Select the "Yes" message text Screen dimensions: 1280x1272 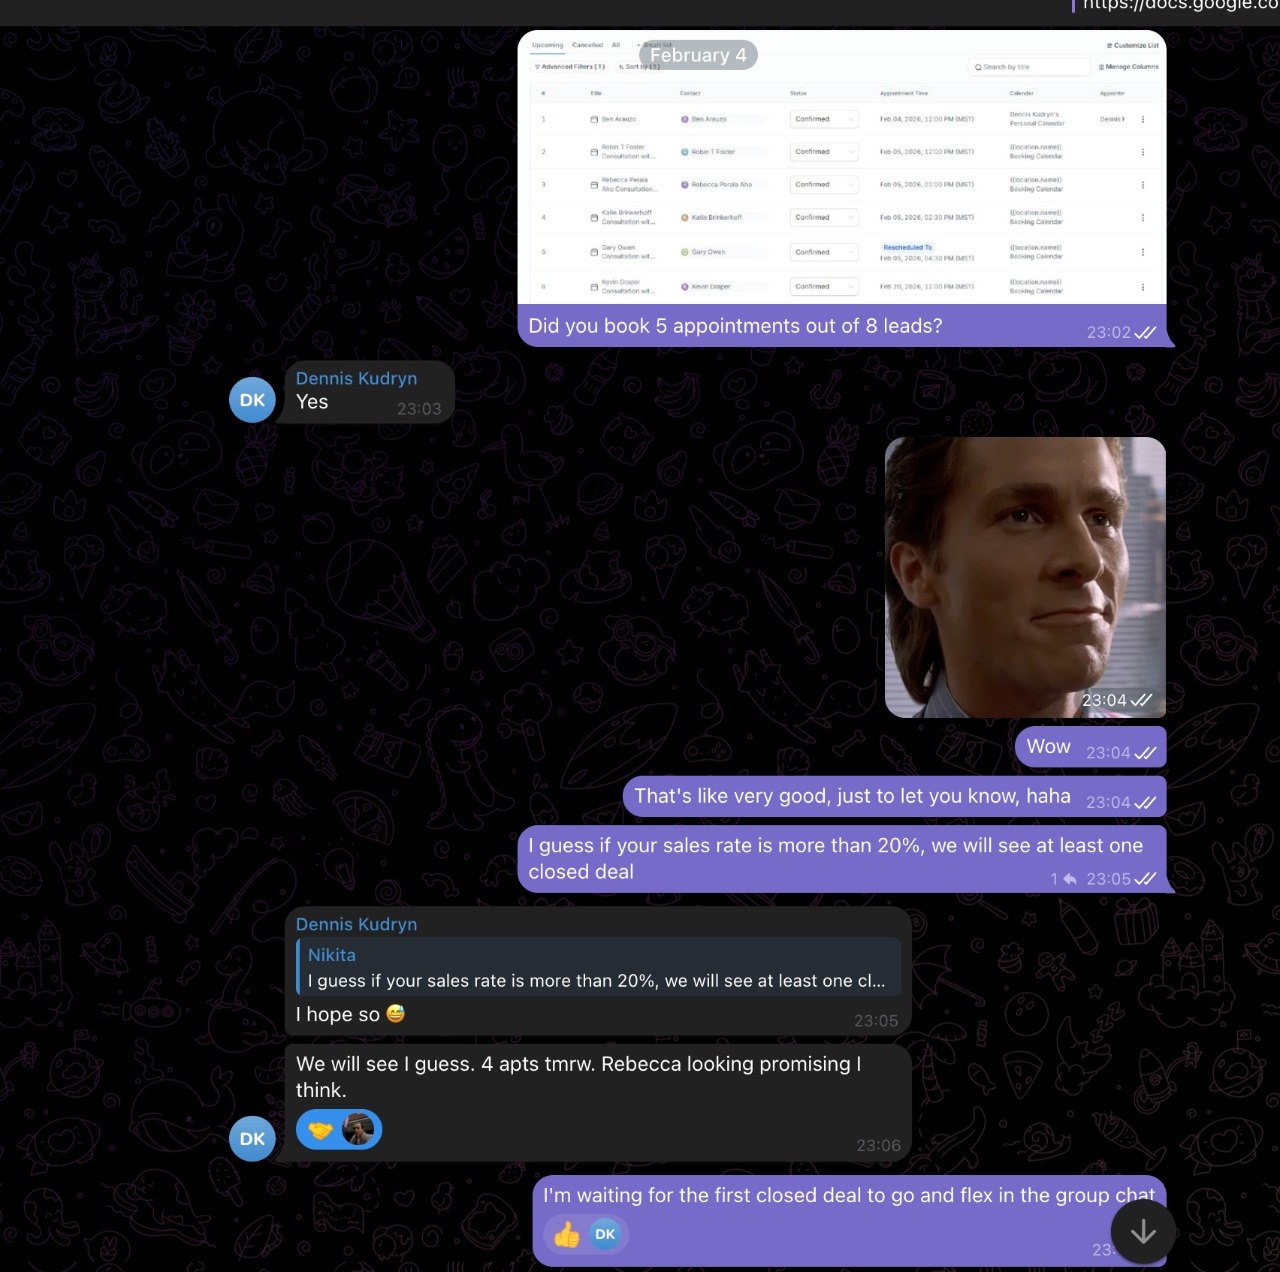312,402
